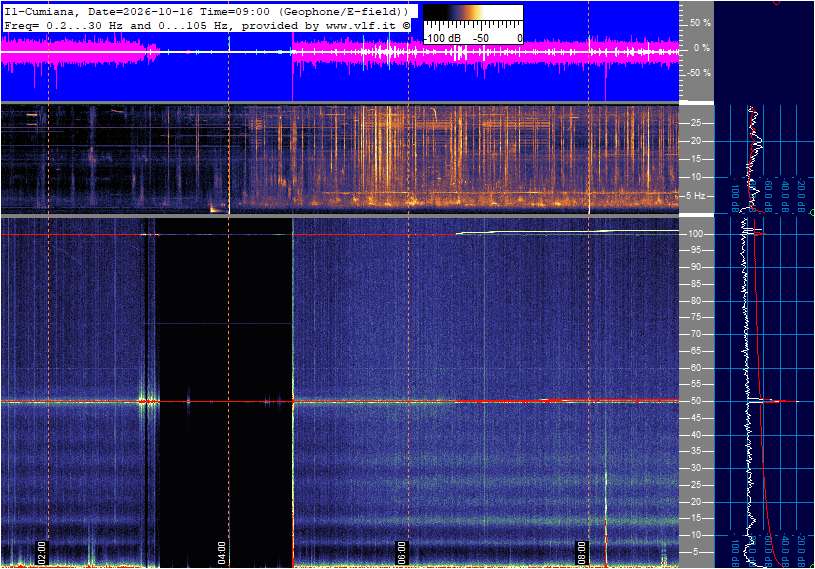The image size is (815, 569).
Task: Click '15' on the geophone frequency axis
Action: (x=695, y=159)
